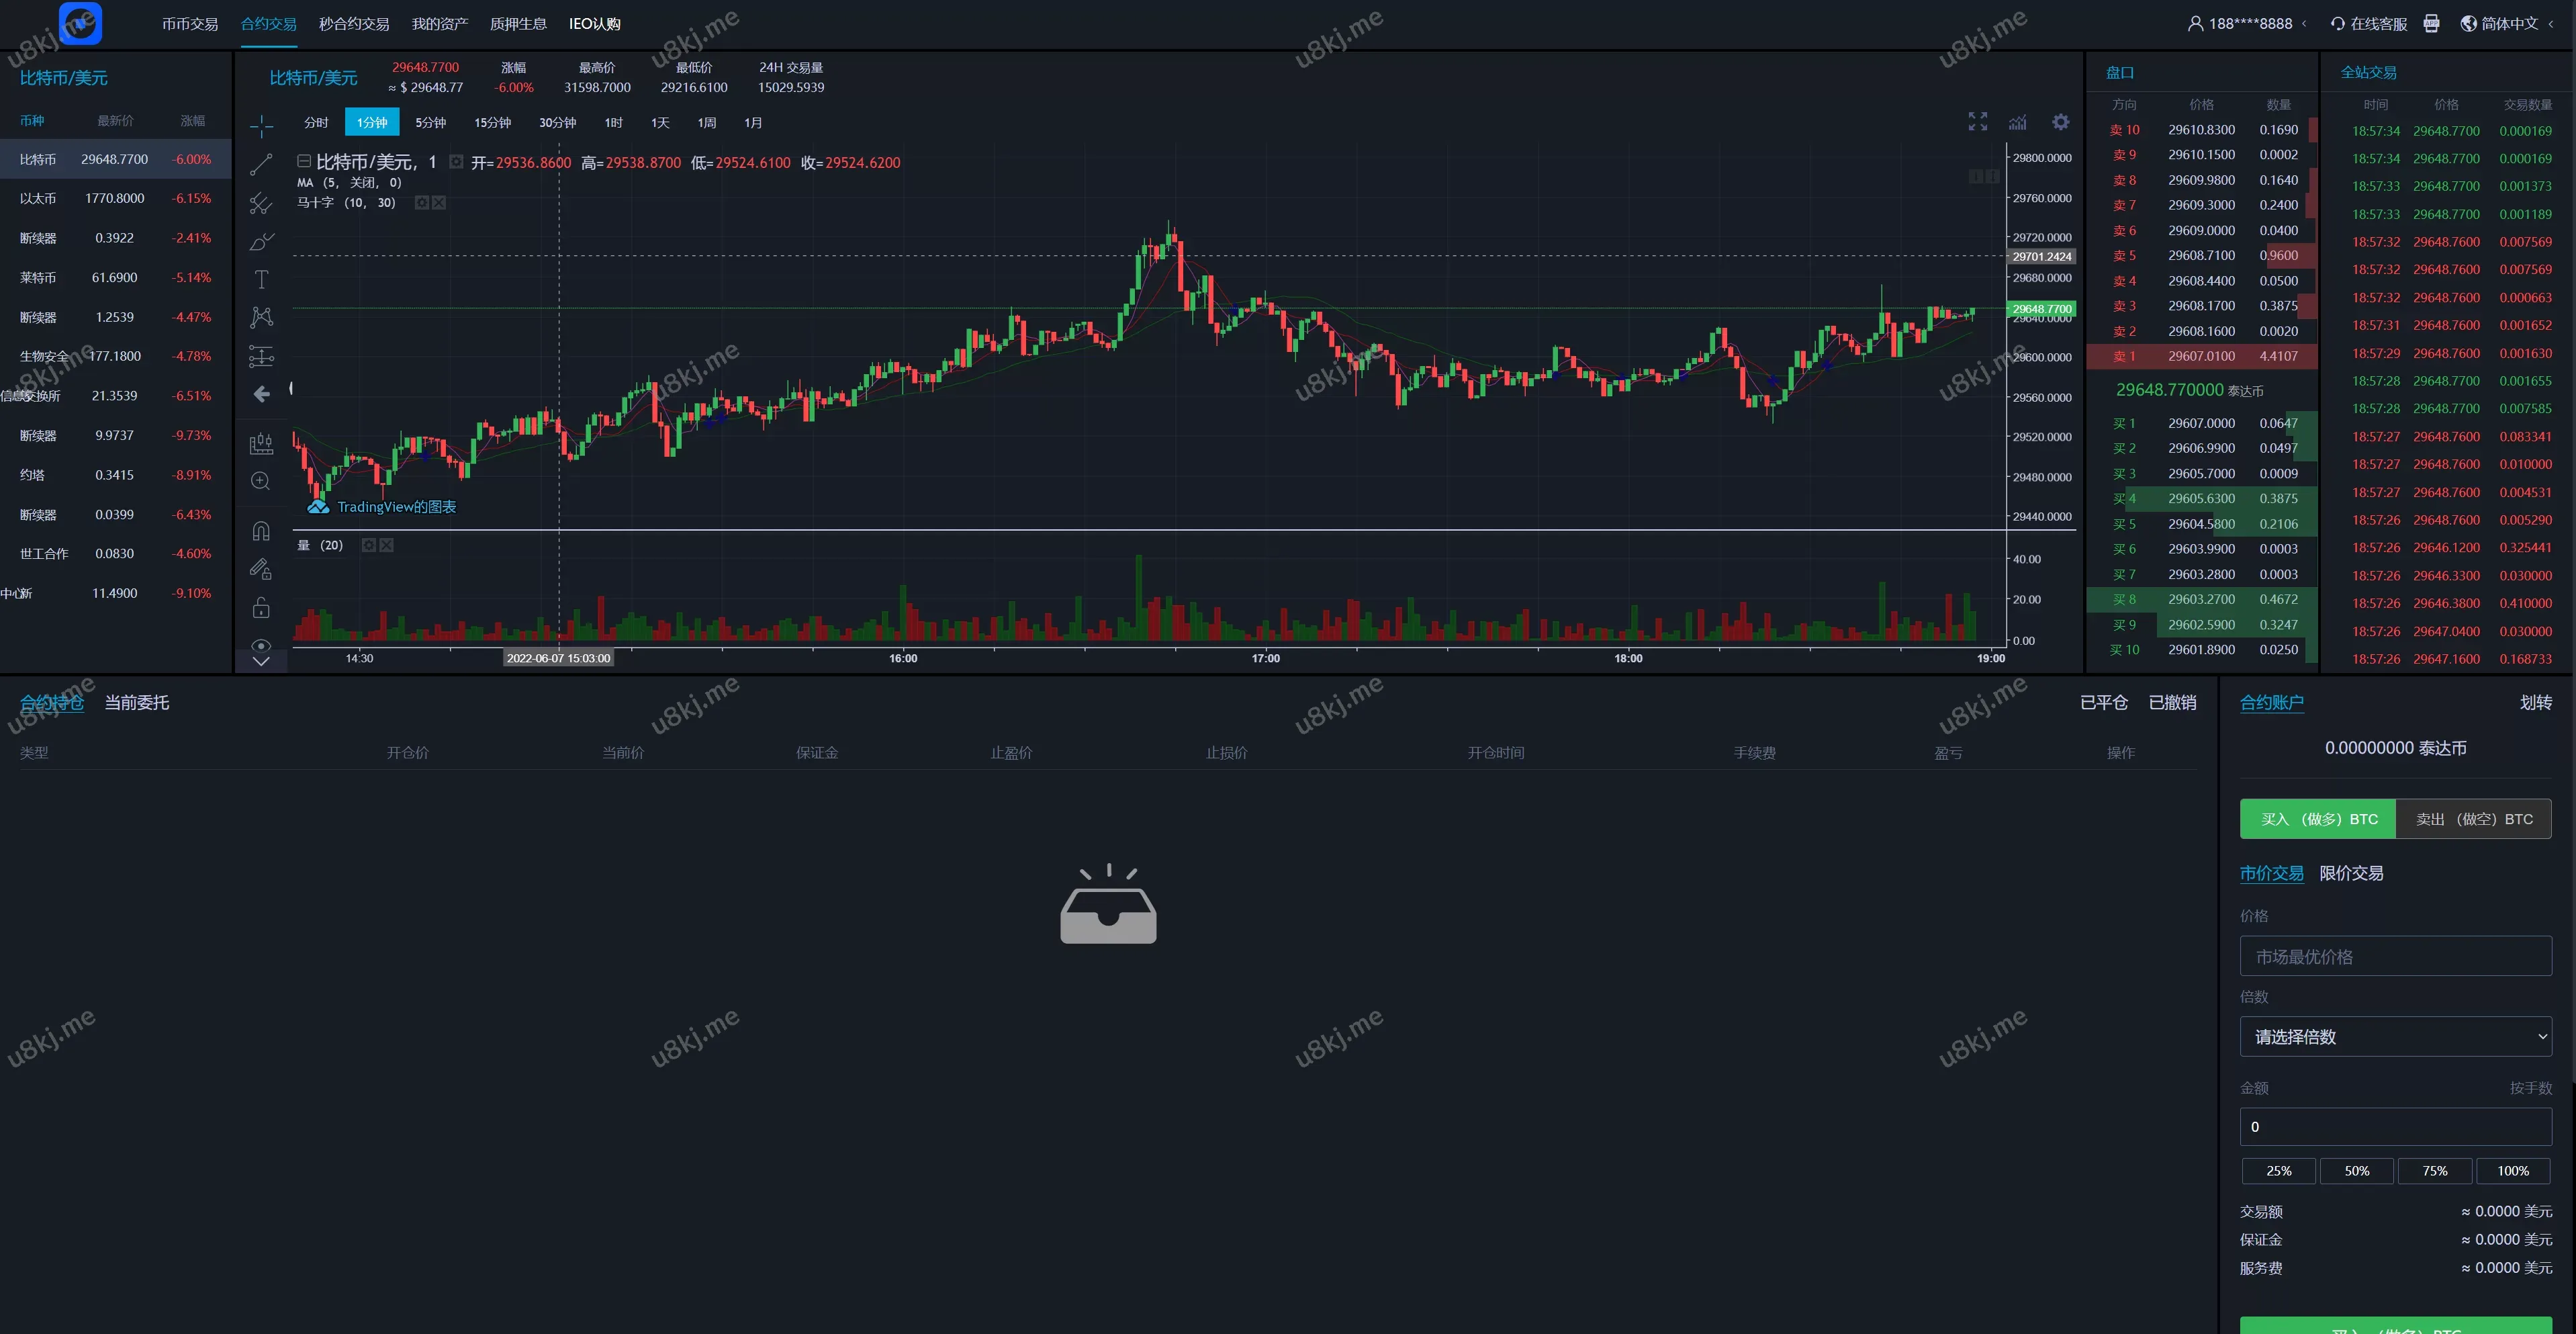Viewport: 2576px width, 1334px height.
Task: Switch to the 15分钟 timeframe
Action: [x=492, y=123]
